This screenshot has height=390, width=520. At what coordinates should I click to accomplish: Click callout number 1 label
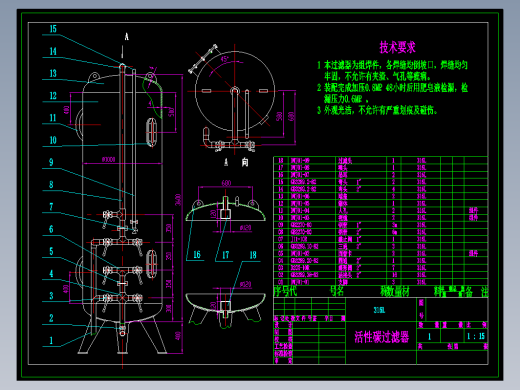pyautogui.click(x=51, y=340)
